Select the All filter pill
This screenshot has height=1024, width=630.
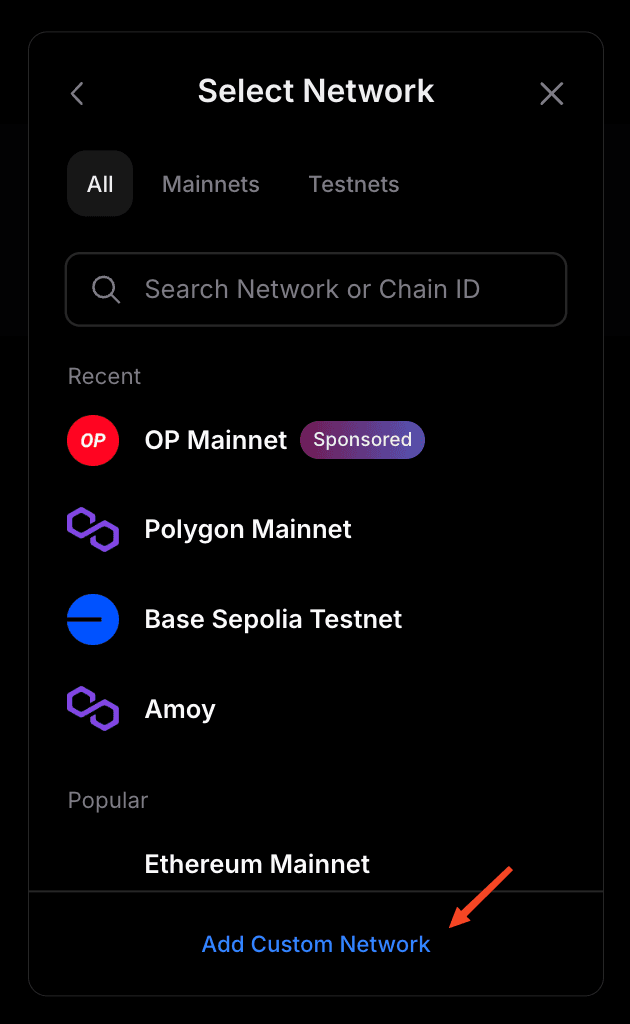[x=99, y=183]
